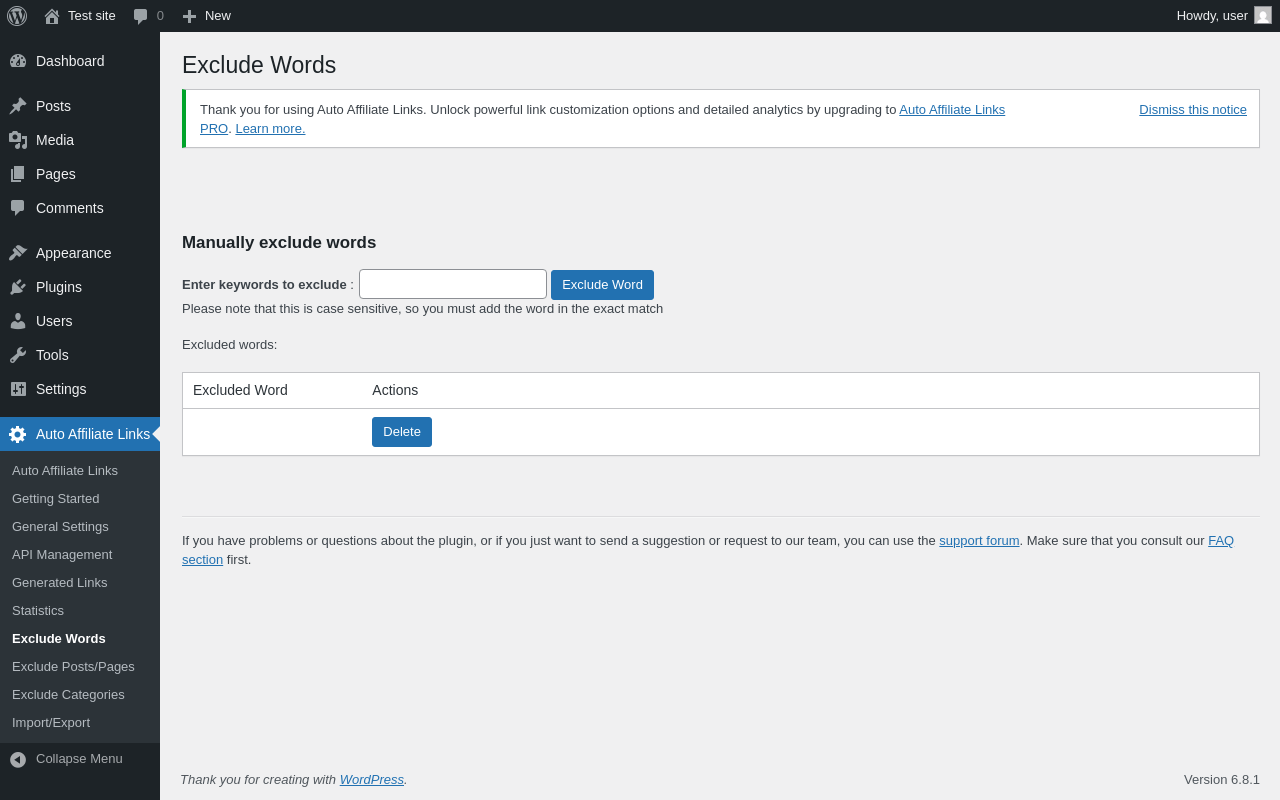
Task: Click the Dashboard gauge icon
Action: coord(18,61)
